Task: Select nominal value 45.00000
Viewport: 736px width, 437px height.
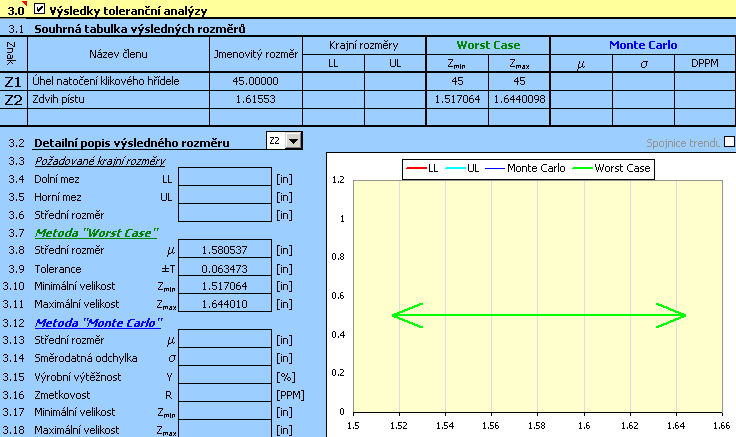Action: tap(256, 81)
